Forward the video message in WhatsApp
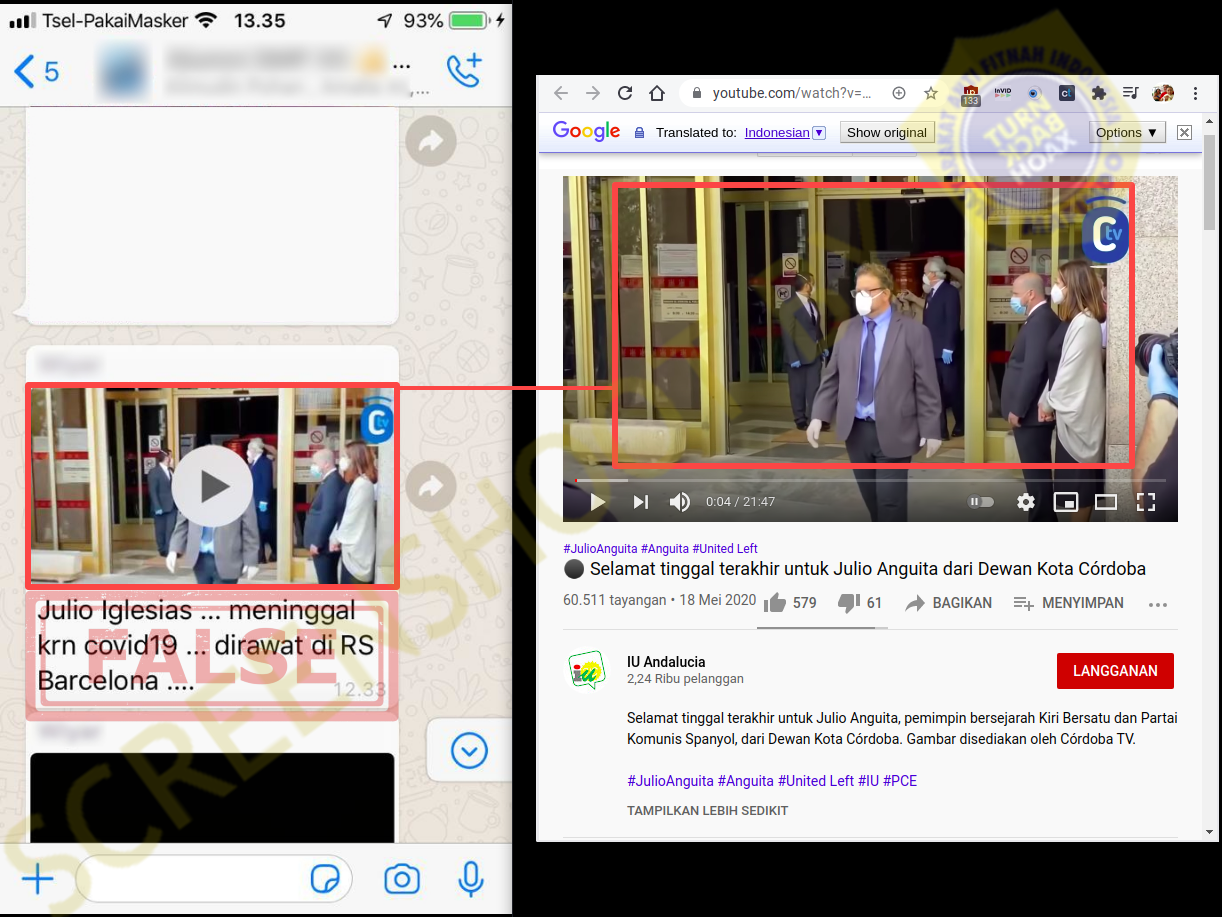The image size is (1222, 917). click(x=431, y=486)
